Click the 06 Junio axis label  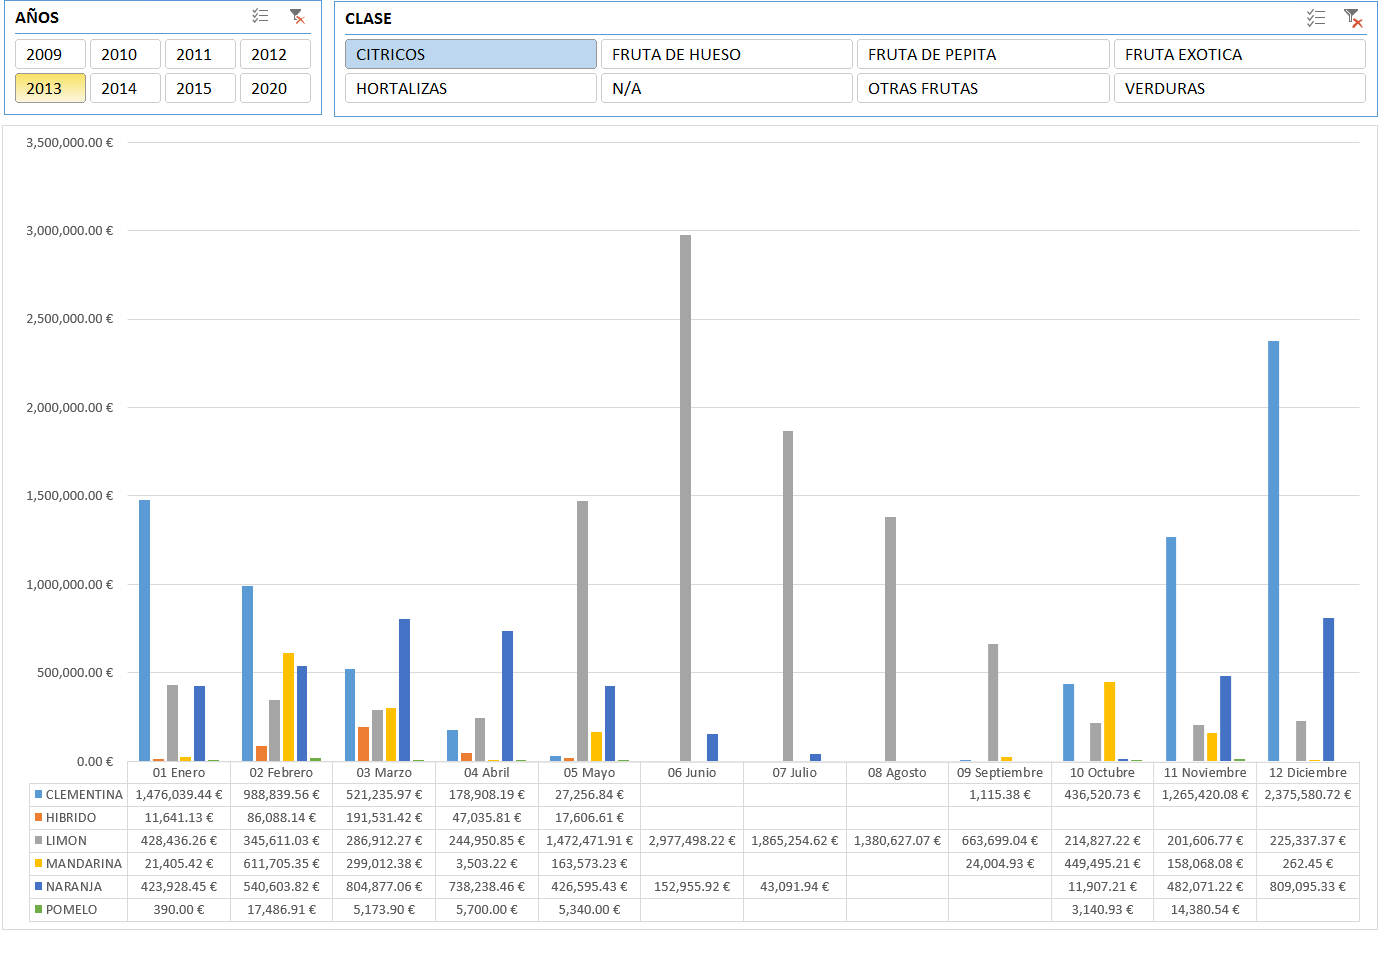[x=692, y=773]
